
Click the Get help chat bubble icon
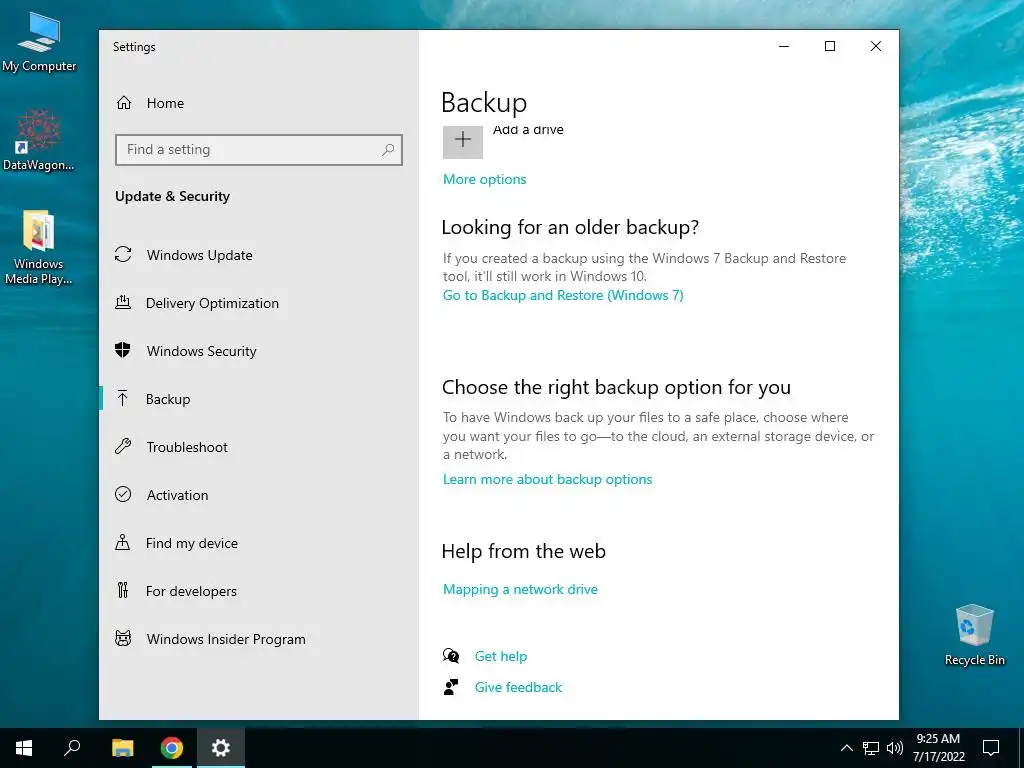click(x=451, y=656)
